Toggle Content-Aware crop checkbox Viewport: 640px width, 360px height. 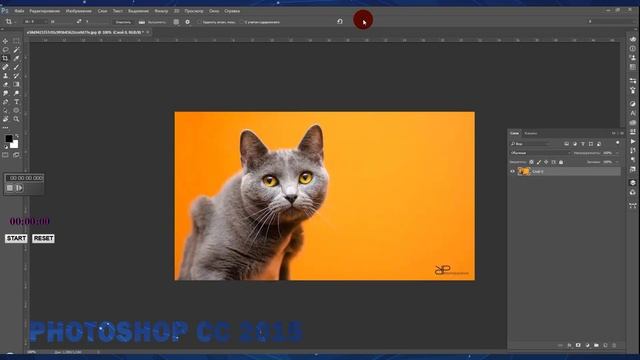click(242, 22)
